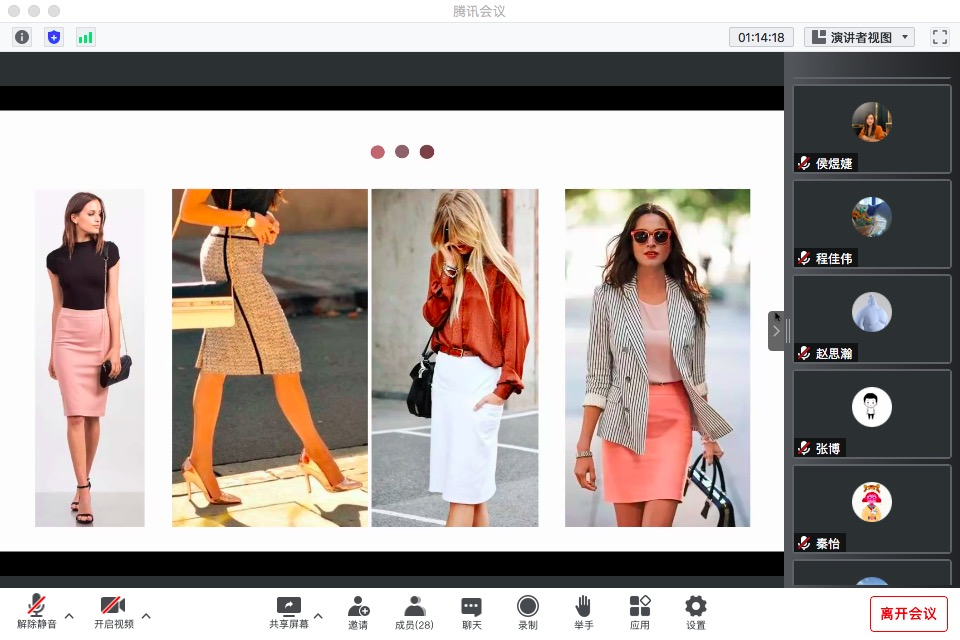Collapse the participant video sidebar arrow

click(x=776, y=331)
